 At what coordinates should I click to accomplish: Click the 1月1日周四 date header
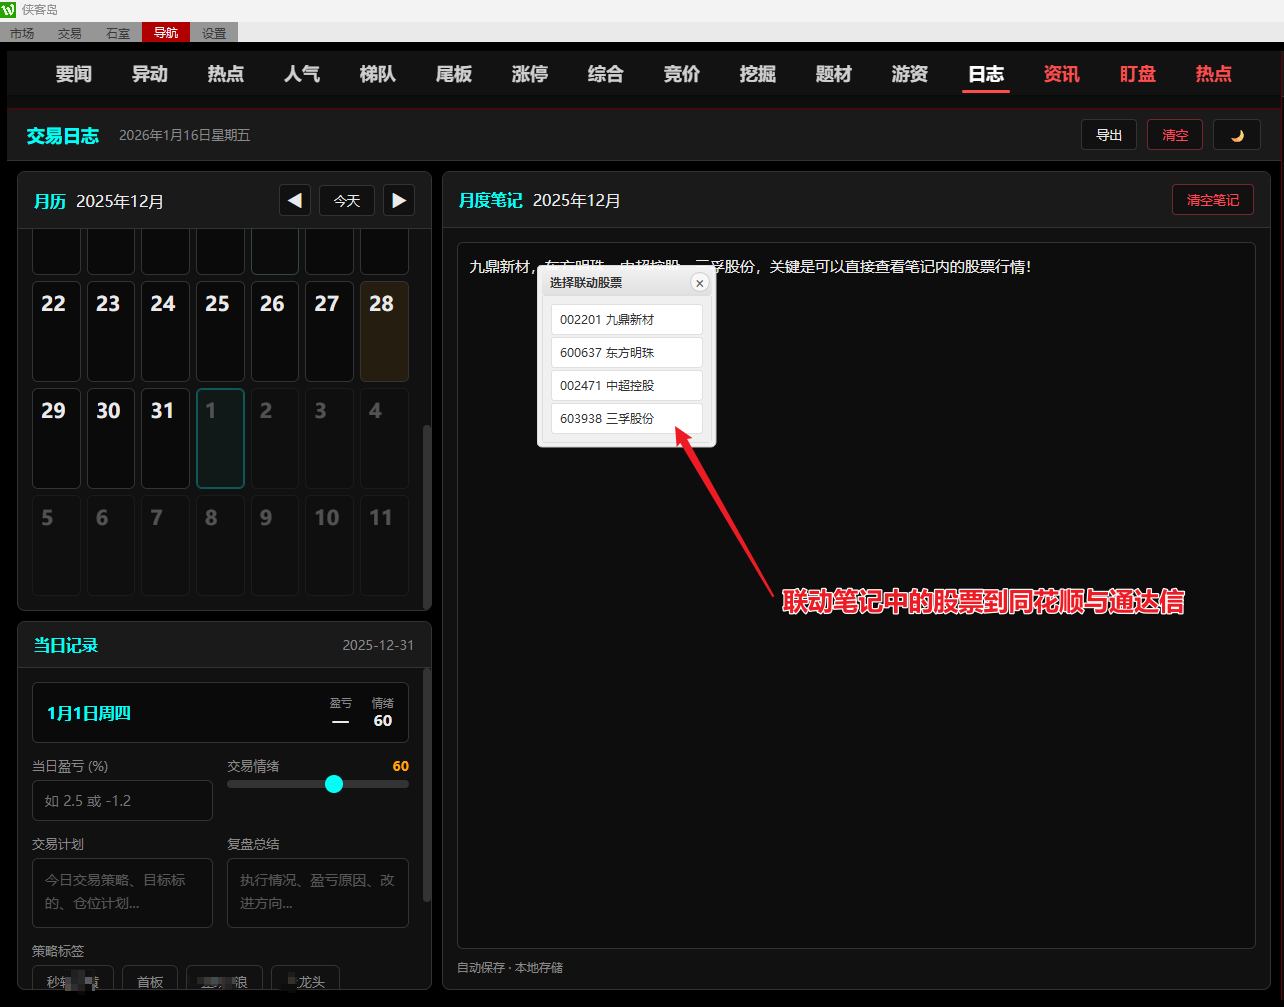89,713
